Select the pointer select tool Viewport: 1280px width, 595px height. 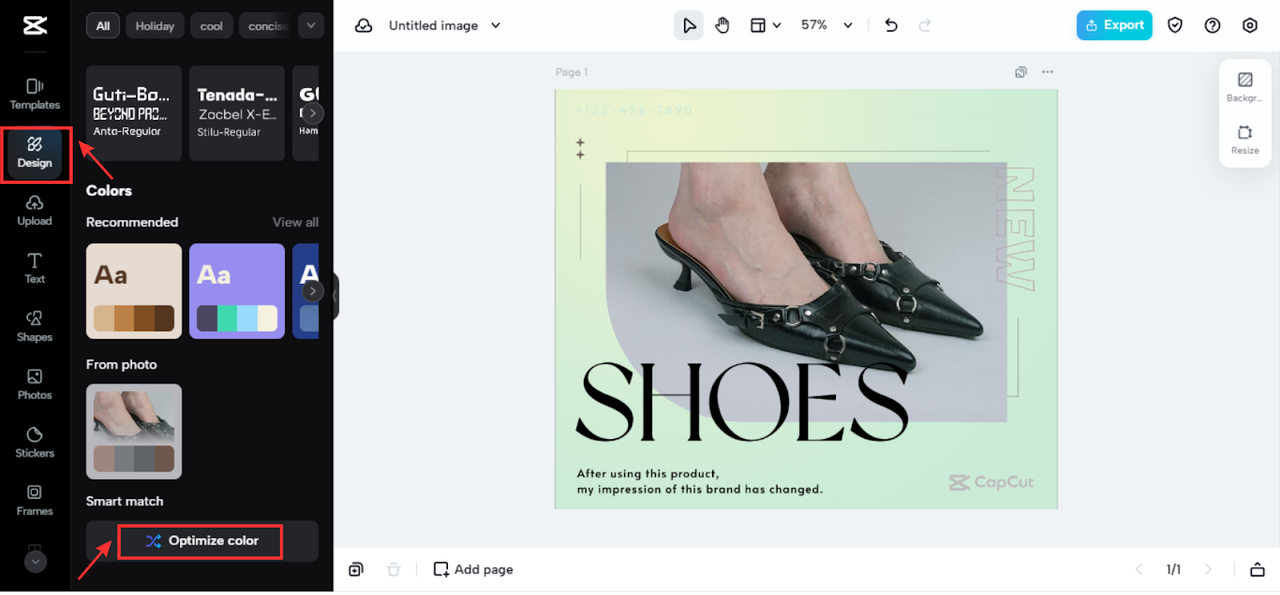(x=688, y=26)
